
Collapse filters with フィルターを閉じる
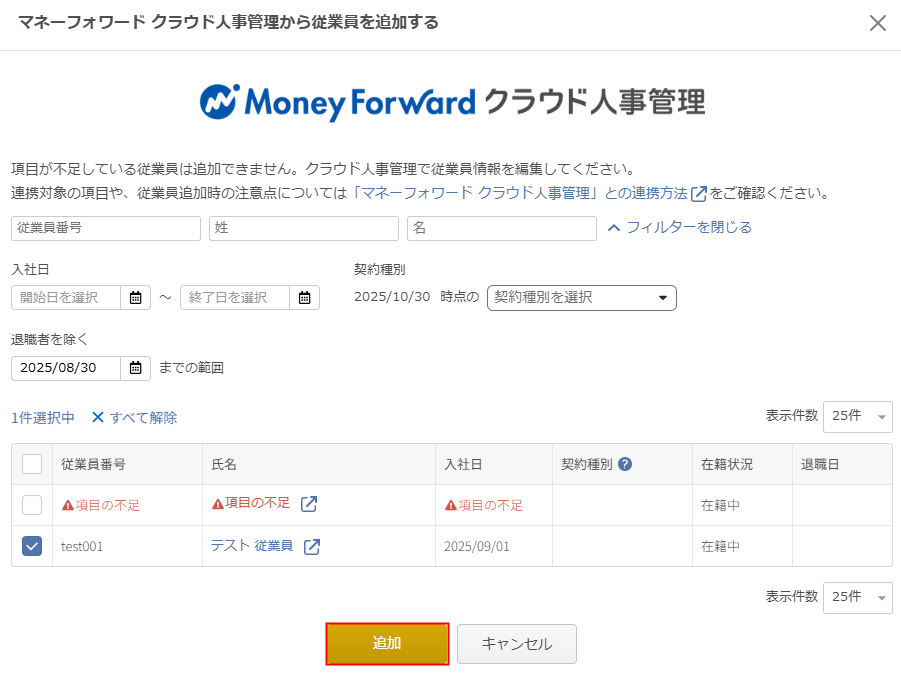pos(680,227)
